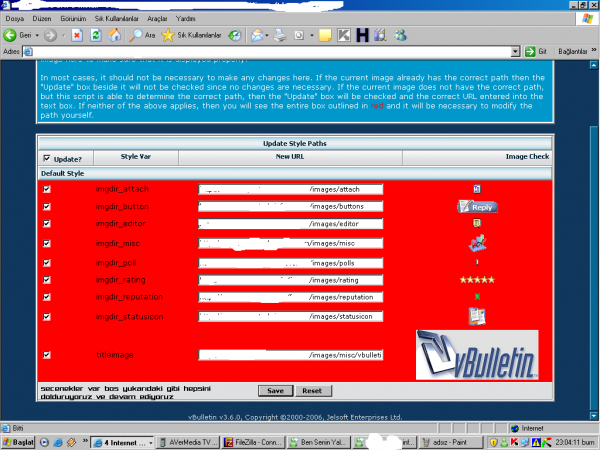This screenshot has height=450, width=600.
Task: Uncheck the imgdir_reputation checkbox
Action: pyautogui.click(x=47, y=297)
